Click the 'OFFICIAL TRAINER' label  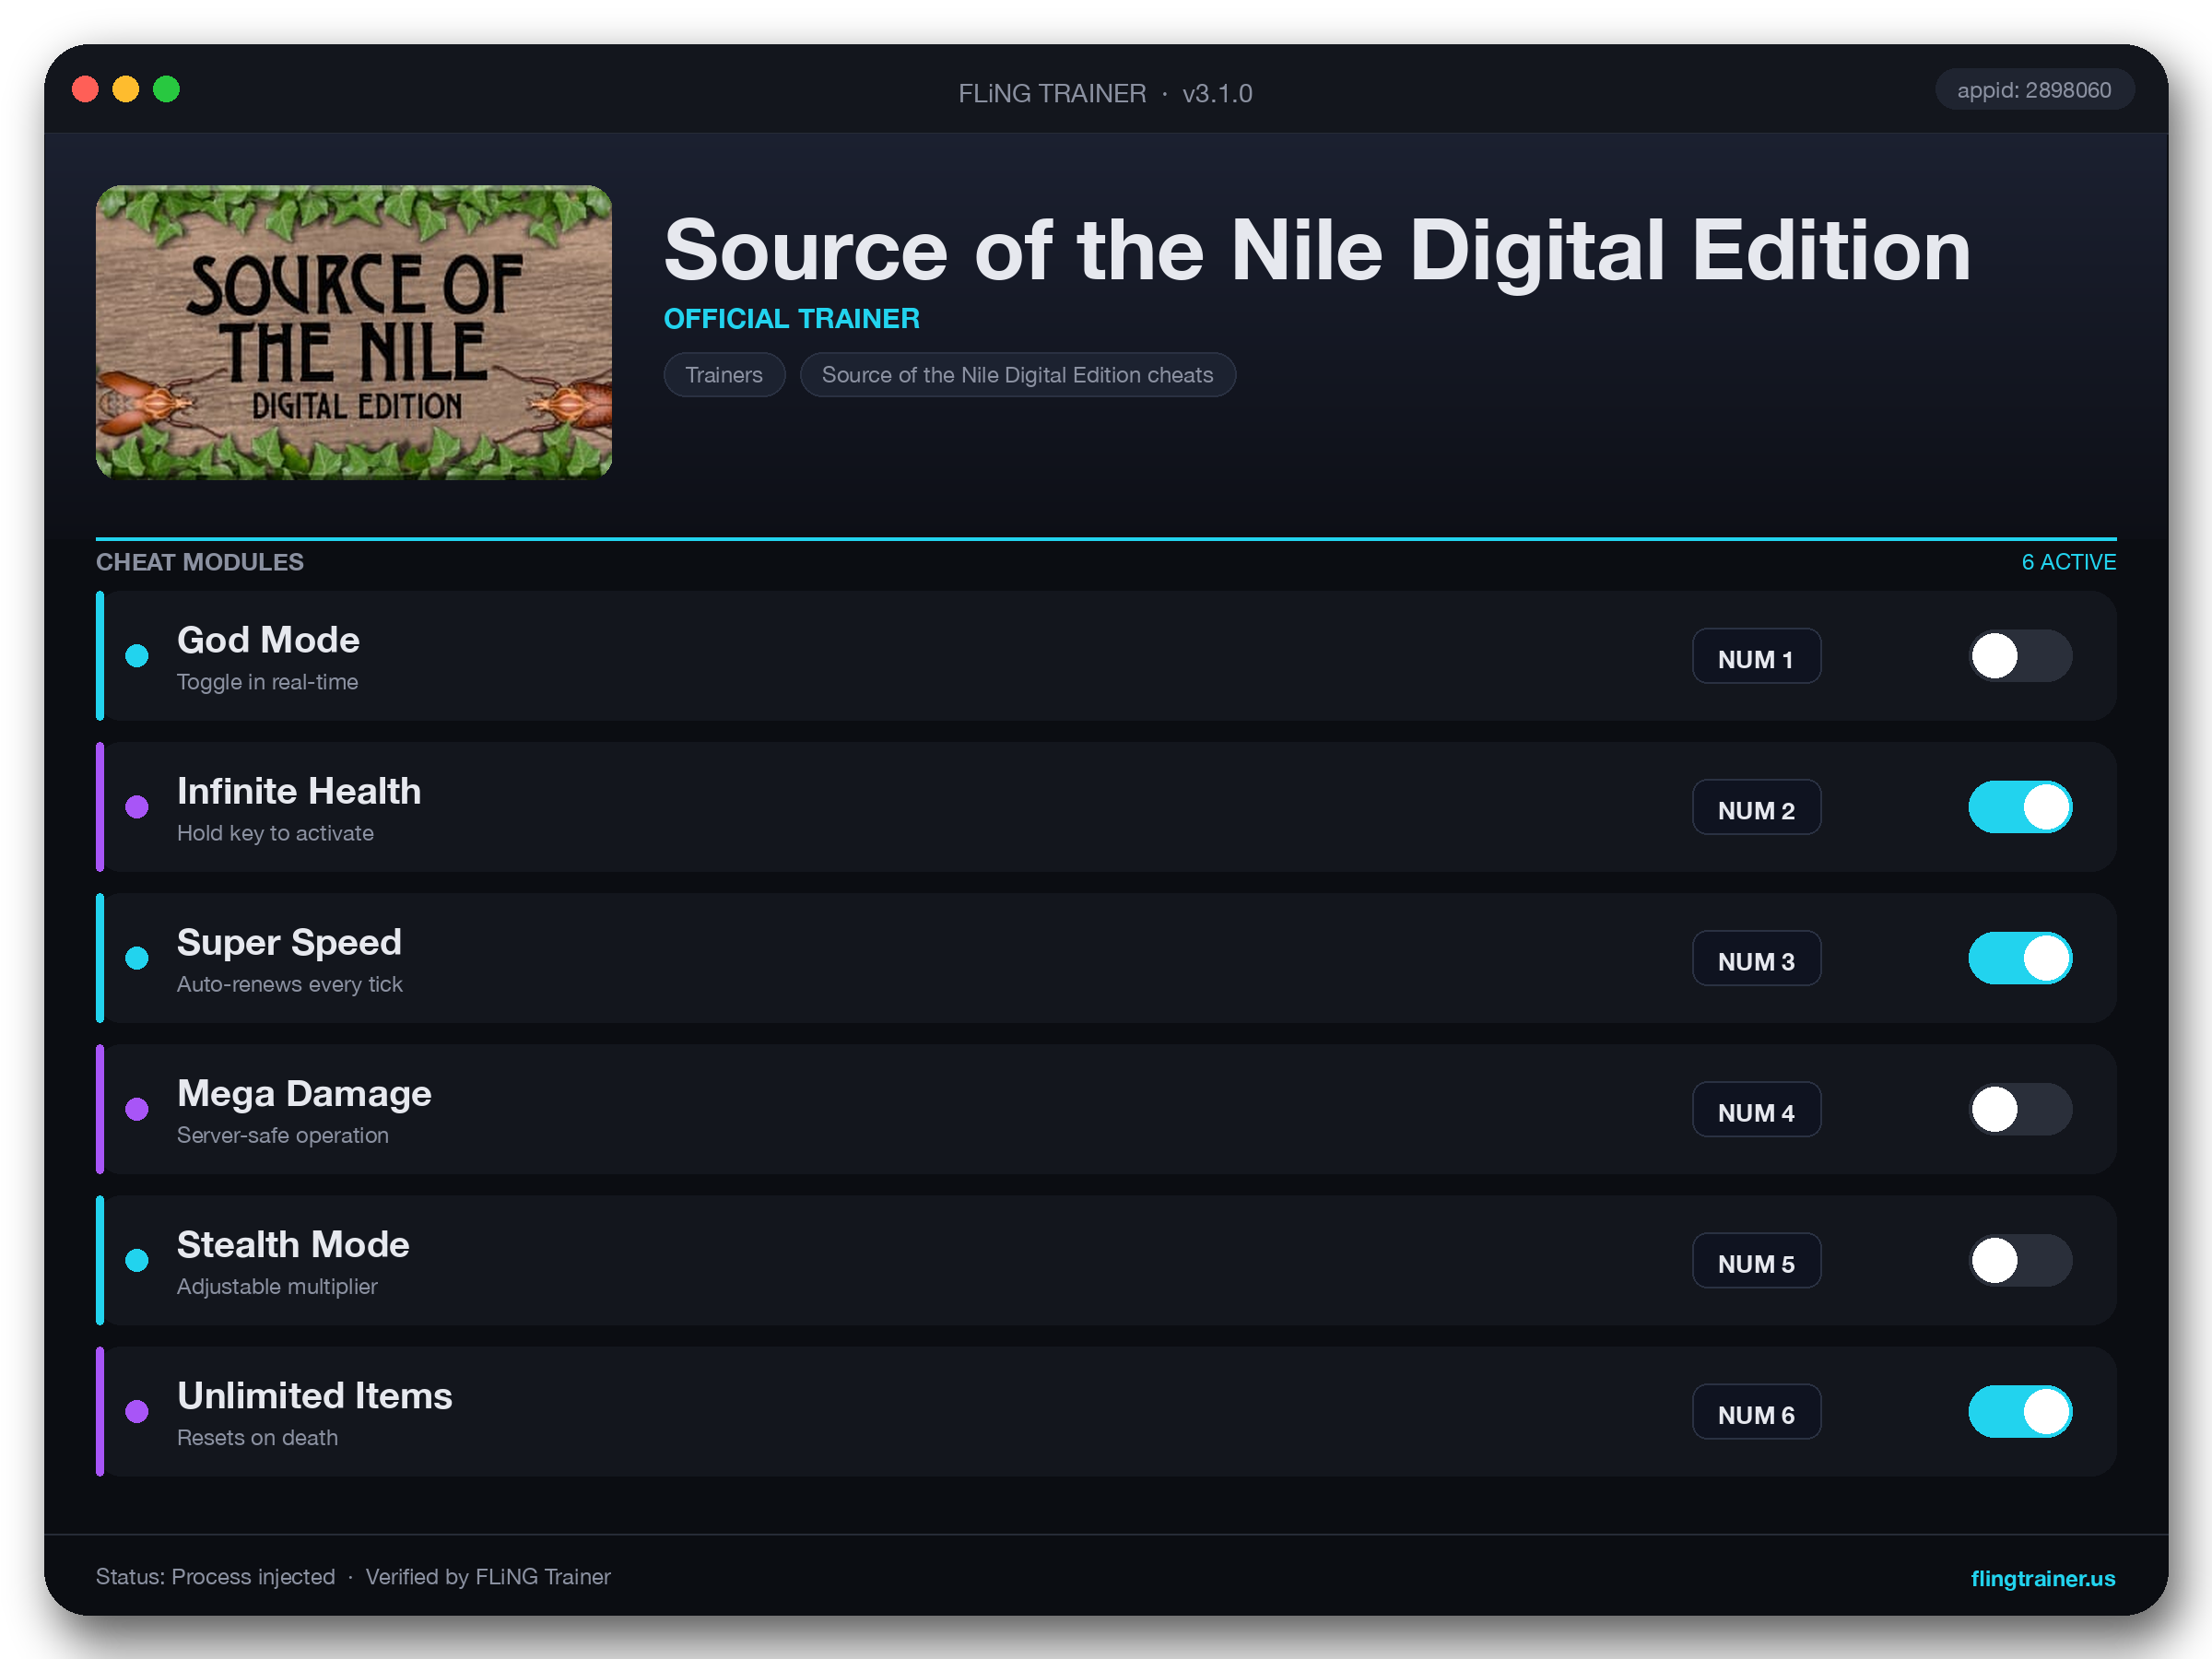point(791,318)
